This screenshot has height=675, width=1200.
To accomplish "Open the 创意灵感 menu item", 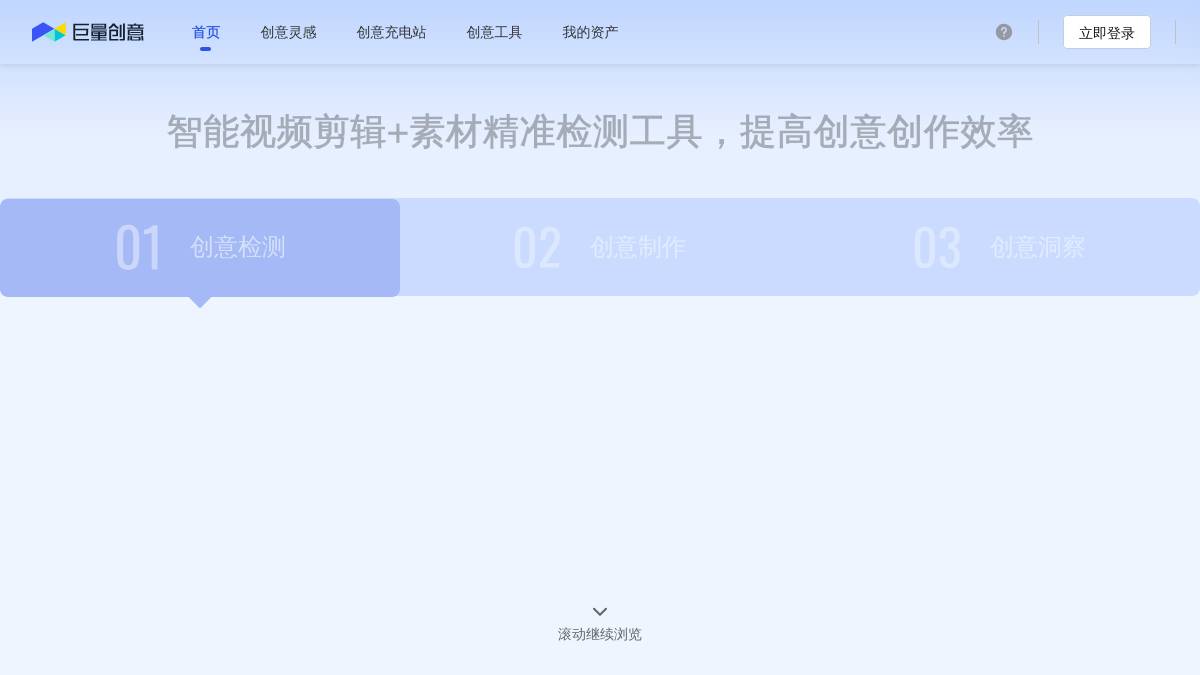I will (x=288, y=32).
